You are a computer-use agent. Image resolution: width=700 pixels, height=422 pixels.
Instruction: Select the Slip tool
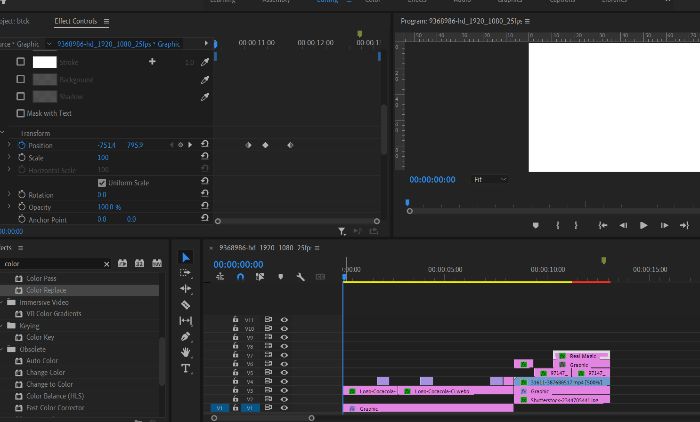click(185, 320)
